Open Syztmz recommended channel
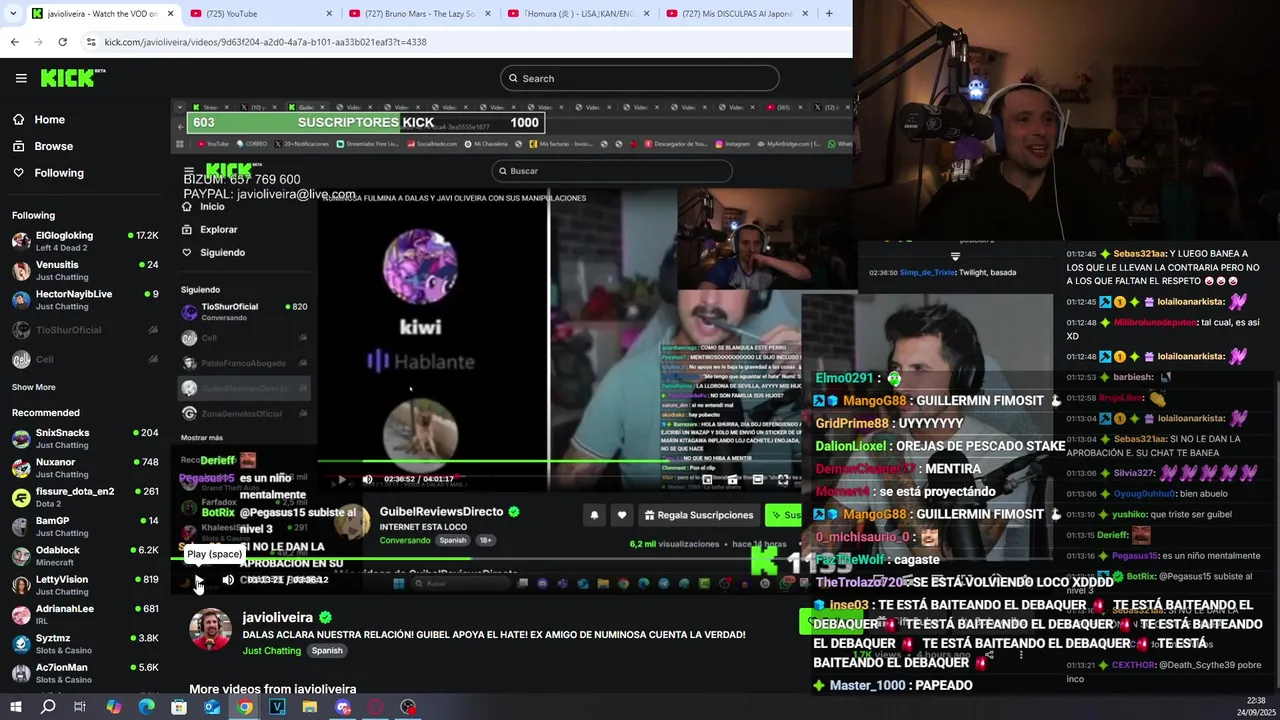Image resolution: width=1280 pixels, height=720 pixels. click(x=85, y=644)
